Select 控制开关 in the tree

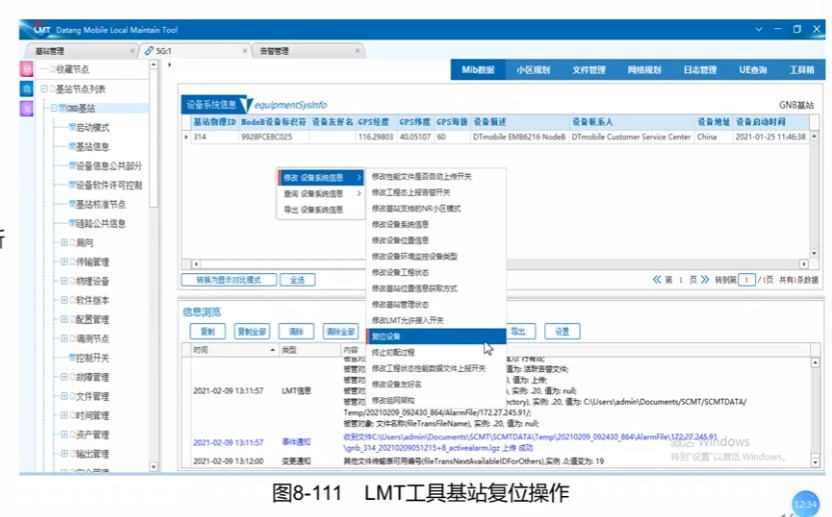coord(92,358)
